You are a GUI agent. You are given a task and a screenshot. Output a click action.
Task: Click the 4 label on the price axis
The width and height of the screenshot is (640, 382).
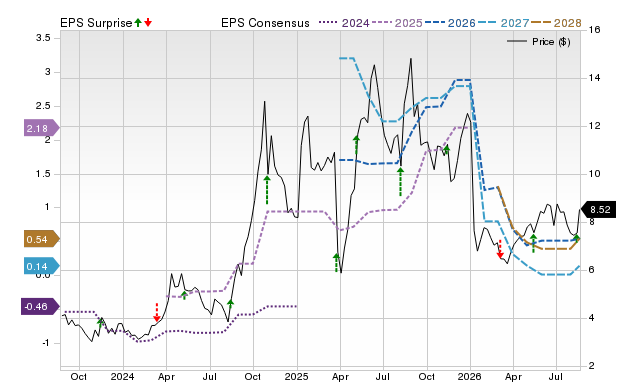[592, 318]
